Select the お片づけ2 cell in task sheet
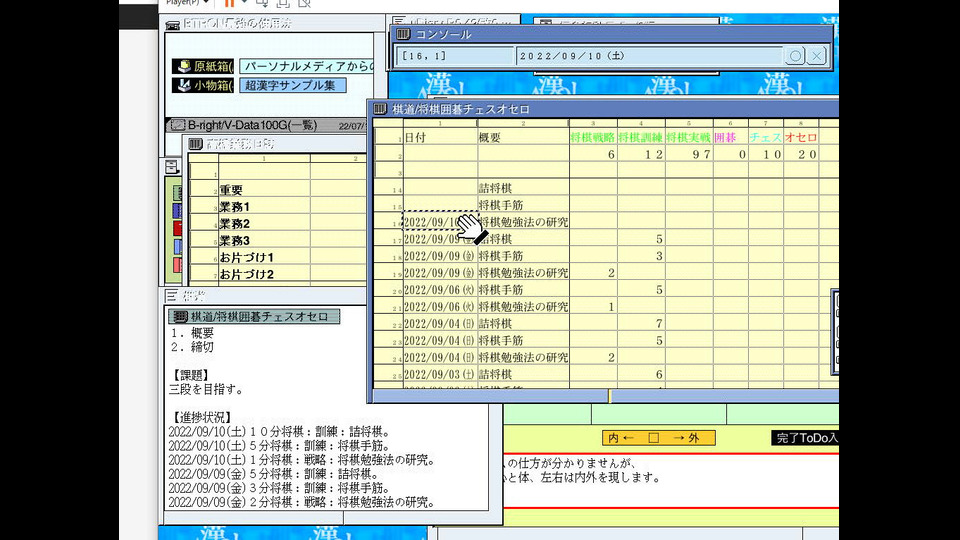Viewport: 960px width, 540px height. [264, 274]
